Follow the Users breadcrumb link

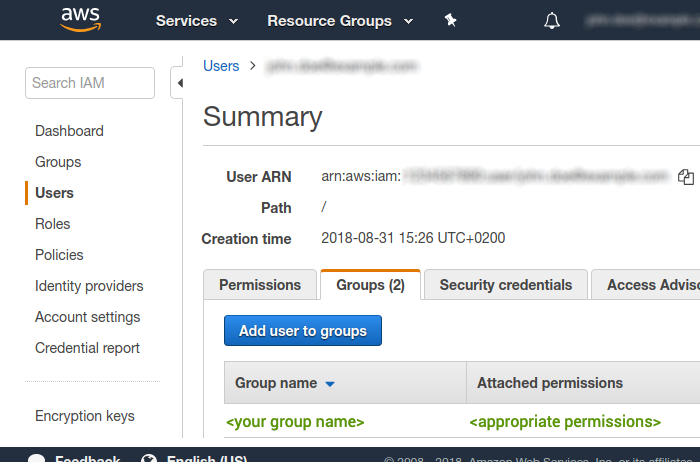tap(221, 66)
